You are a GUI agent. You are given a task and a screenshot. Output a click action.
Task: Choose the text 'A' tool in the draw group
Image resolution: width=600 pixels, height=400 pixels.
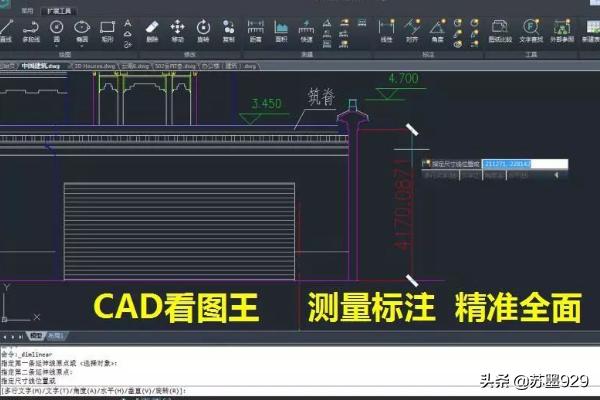pos(128,23)
